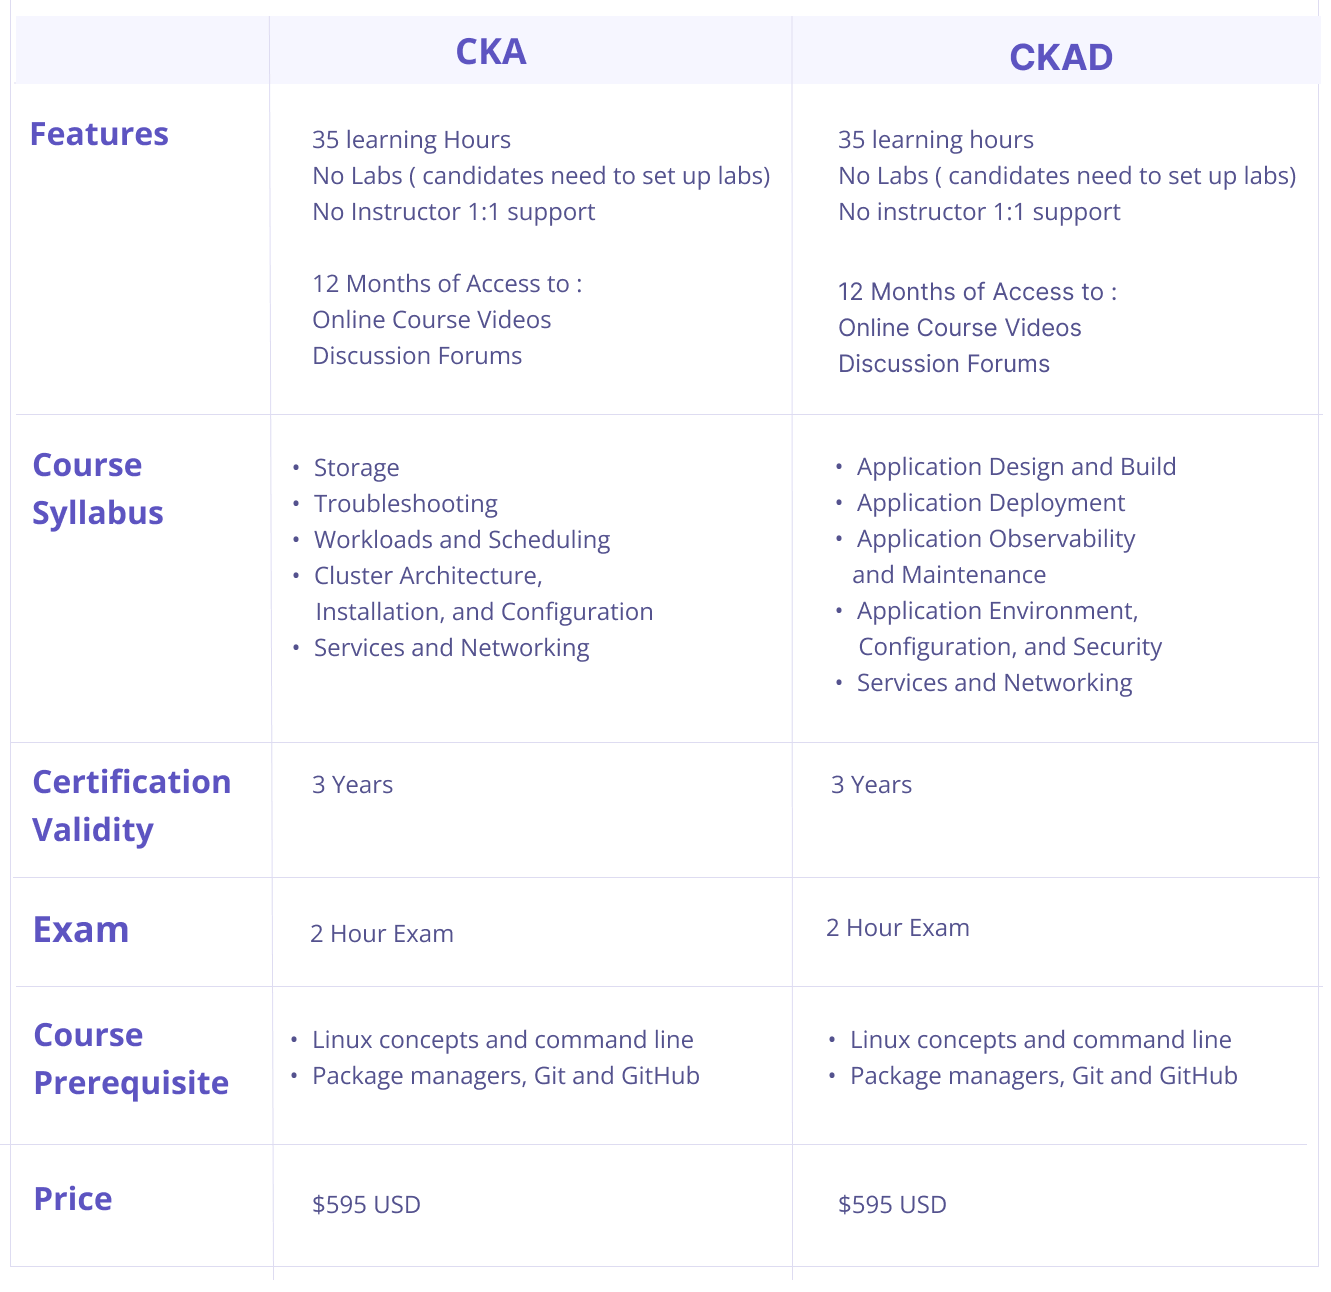Click the Price row label

[73, 1199]
